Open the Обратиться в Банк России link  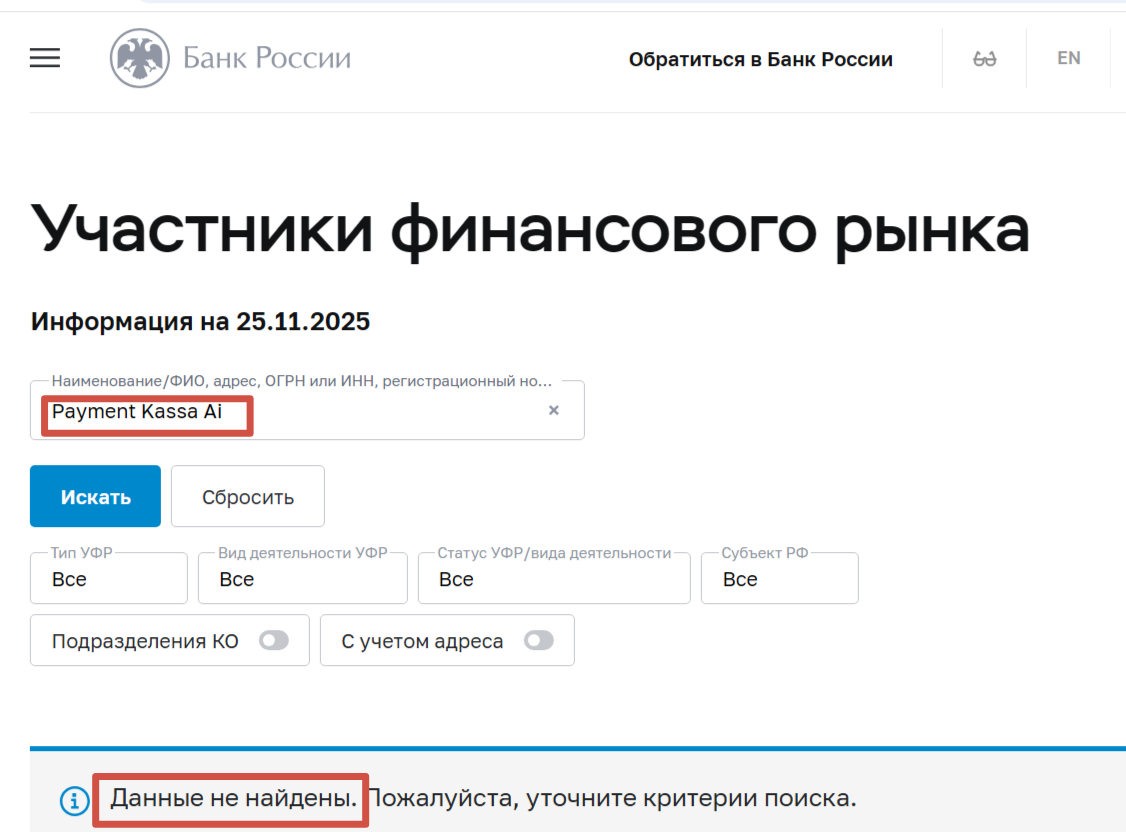[760, 60]
